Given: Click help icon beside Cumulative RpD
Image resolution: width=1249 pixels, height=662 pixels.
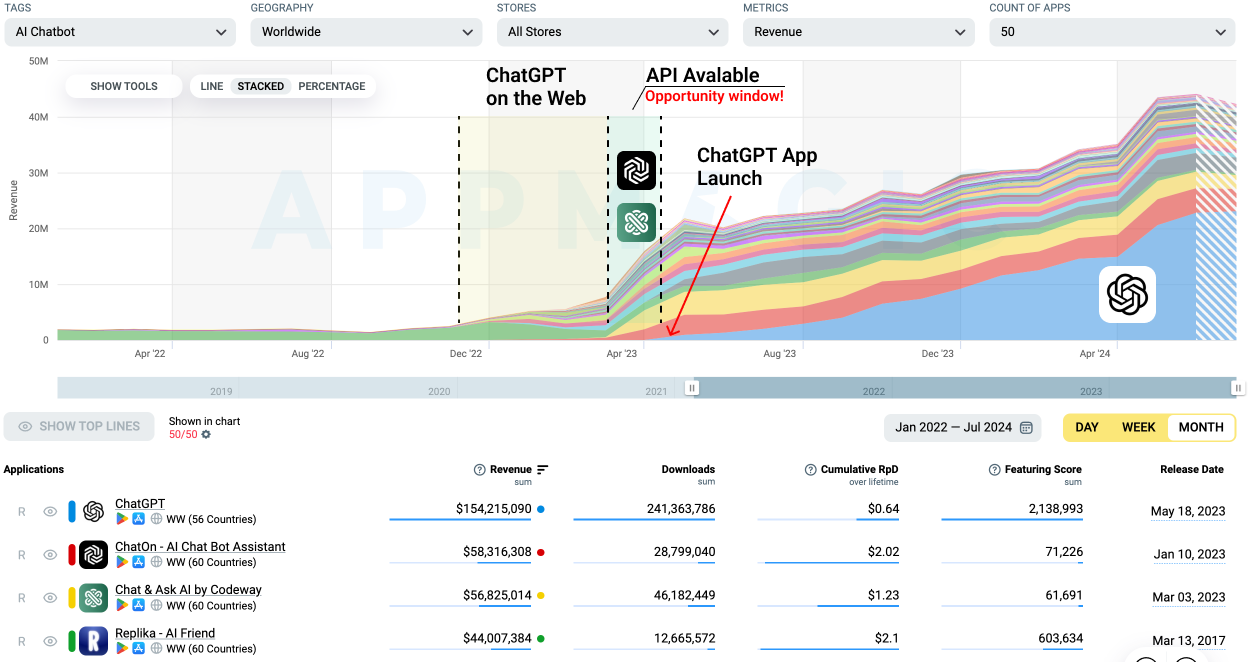Looking at the screenshot, I should click(811, 469).
